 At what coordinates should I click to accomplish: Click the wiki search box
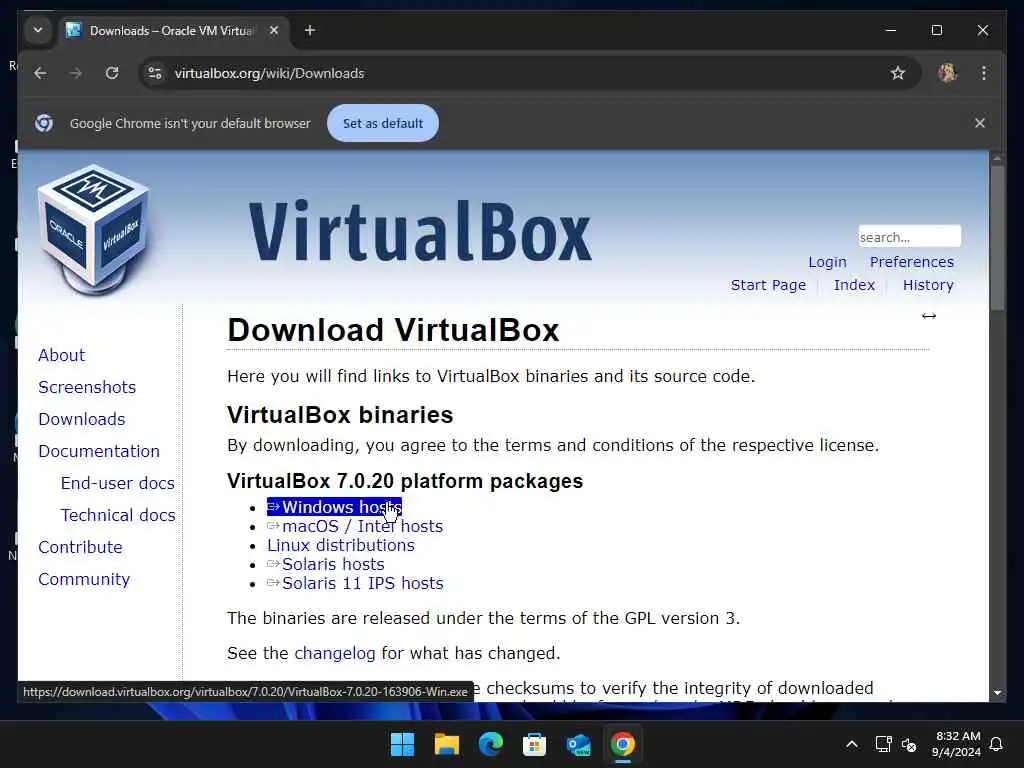(909, 237)
